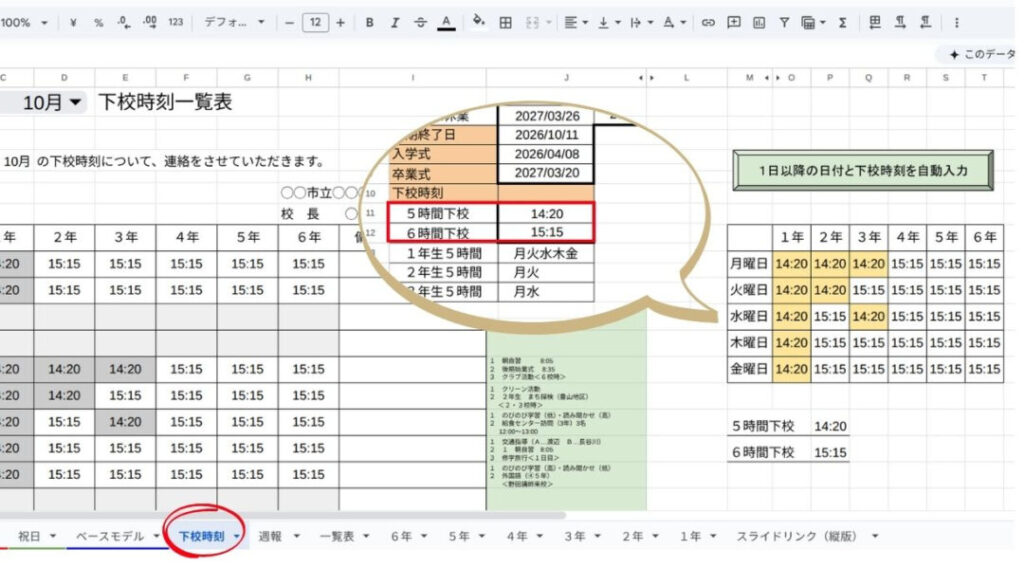Toggle bold formatting in the toolbar
Viewport: 1024px width, 567px height.
pos(369,22)
